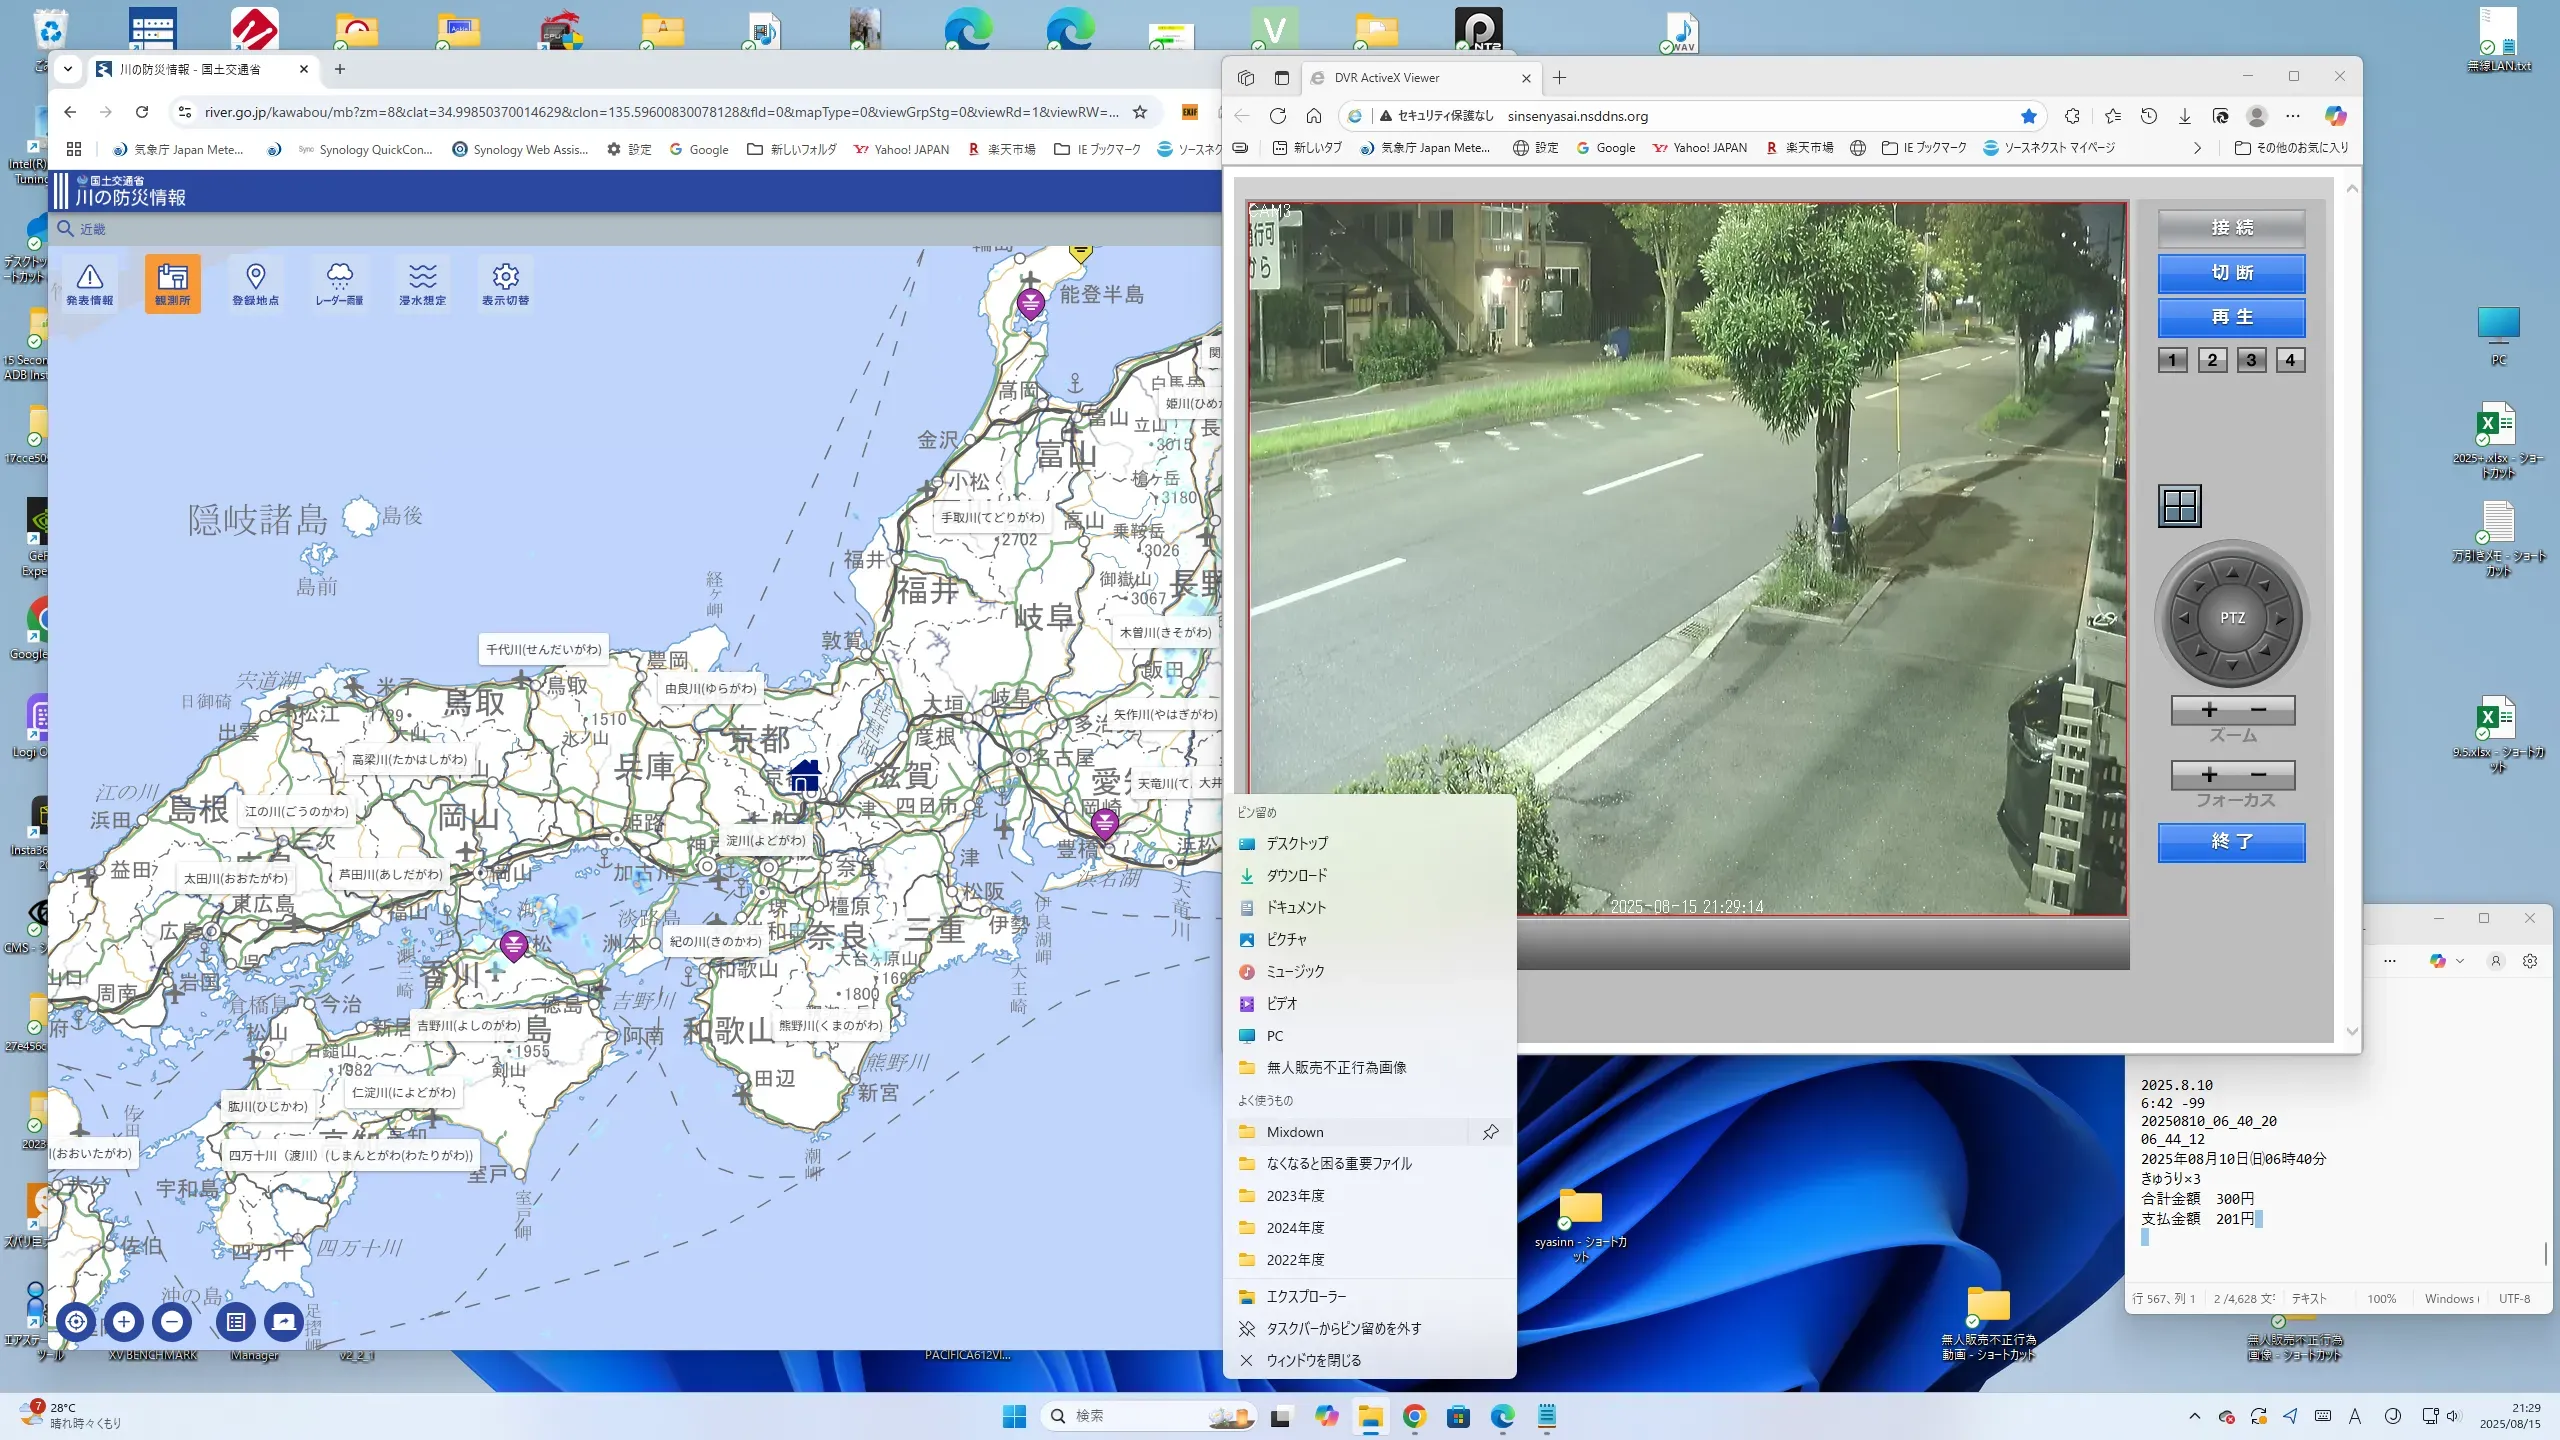Screen dimensions: 2560x1440
Task: Choose ウィンドウを閉じる in jump list
Action: (1313, 1360)
